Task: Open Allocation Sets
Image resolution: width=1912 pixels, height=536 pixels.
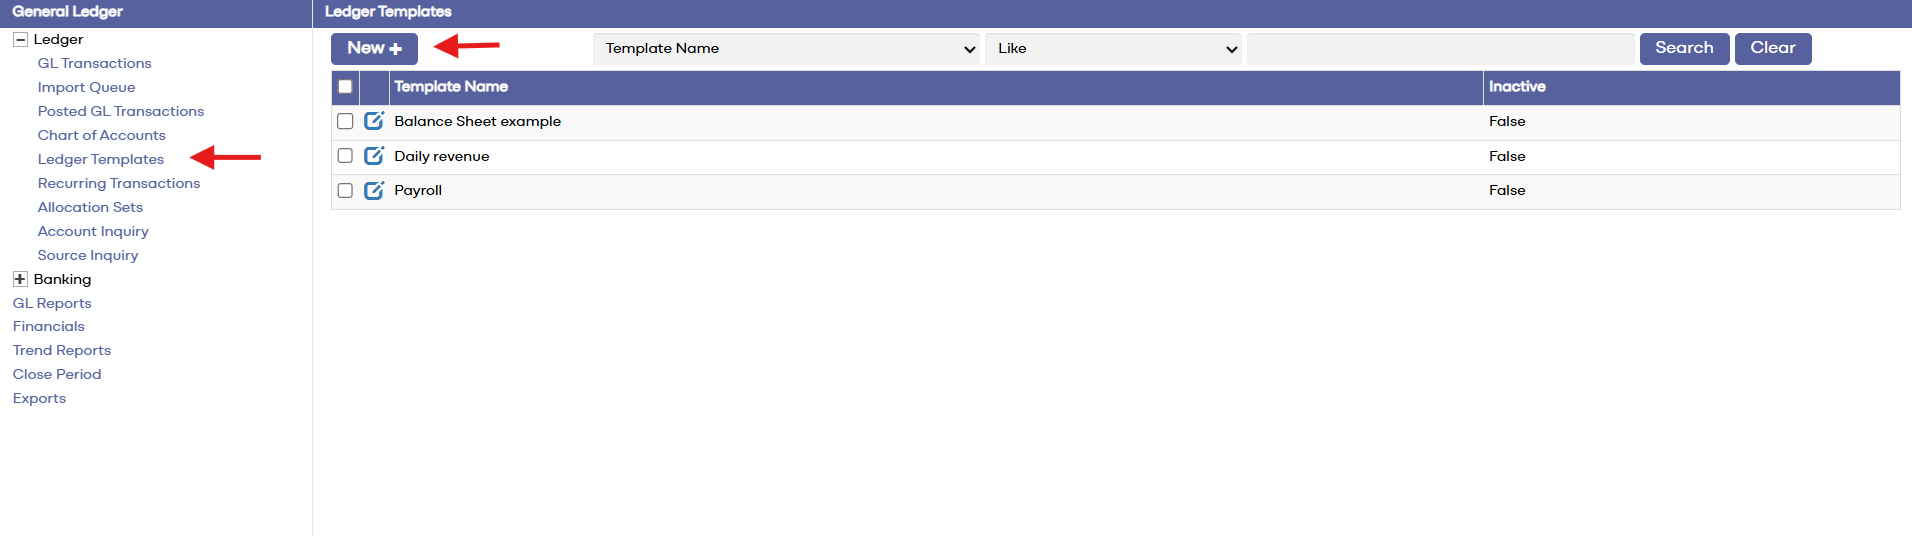Action: (x=90, y=207)
